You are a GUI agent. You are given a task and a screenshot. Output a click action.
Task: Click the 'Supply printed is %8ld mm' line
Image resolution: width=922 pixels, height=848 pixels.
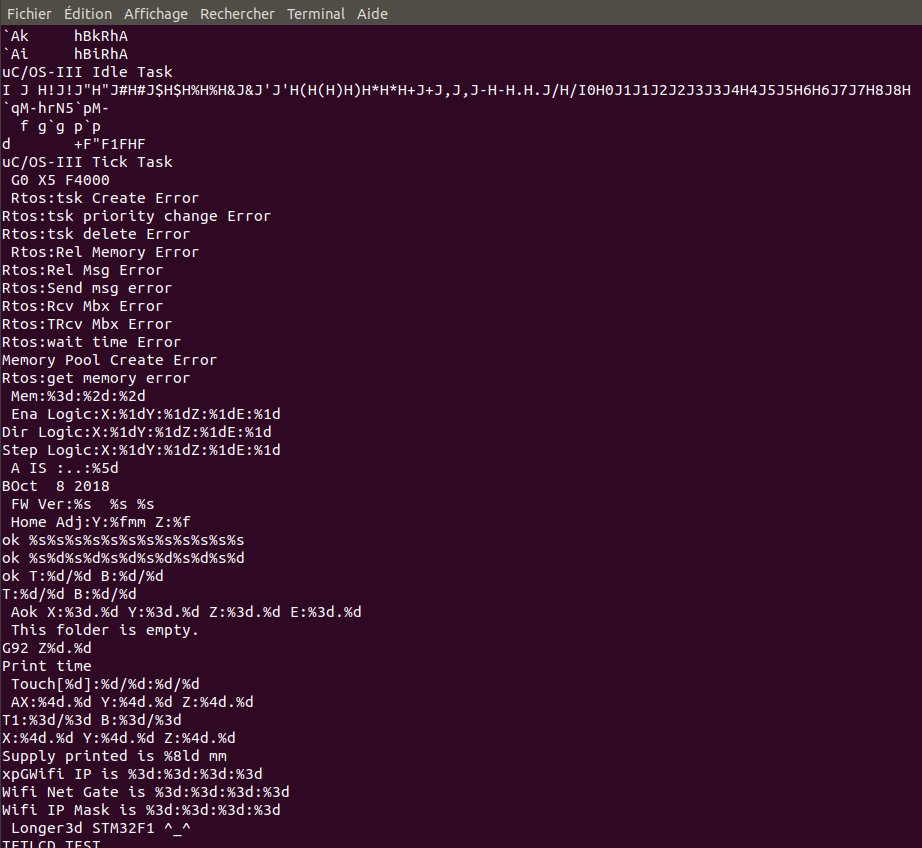[115, 756]
